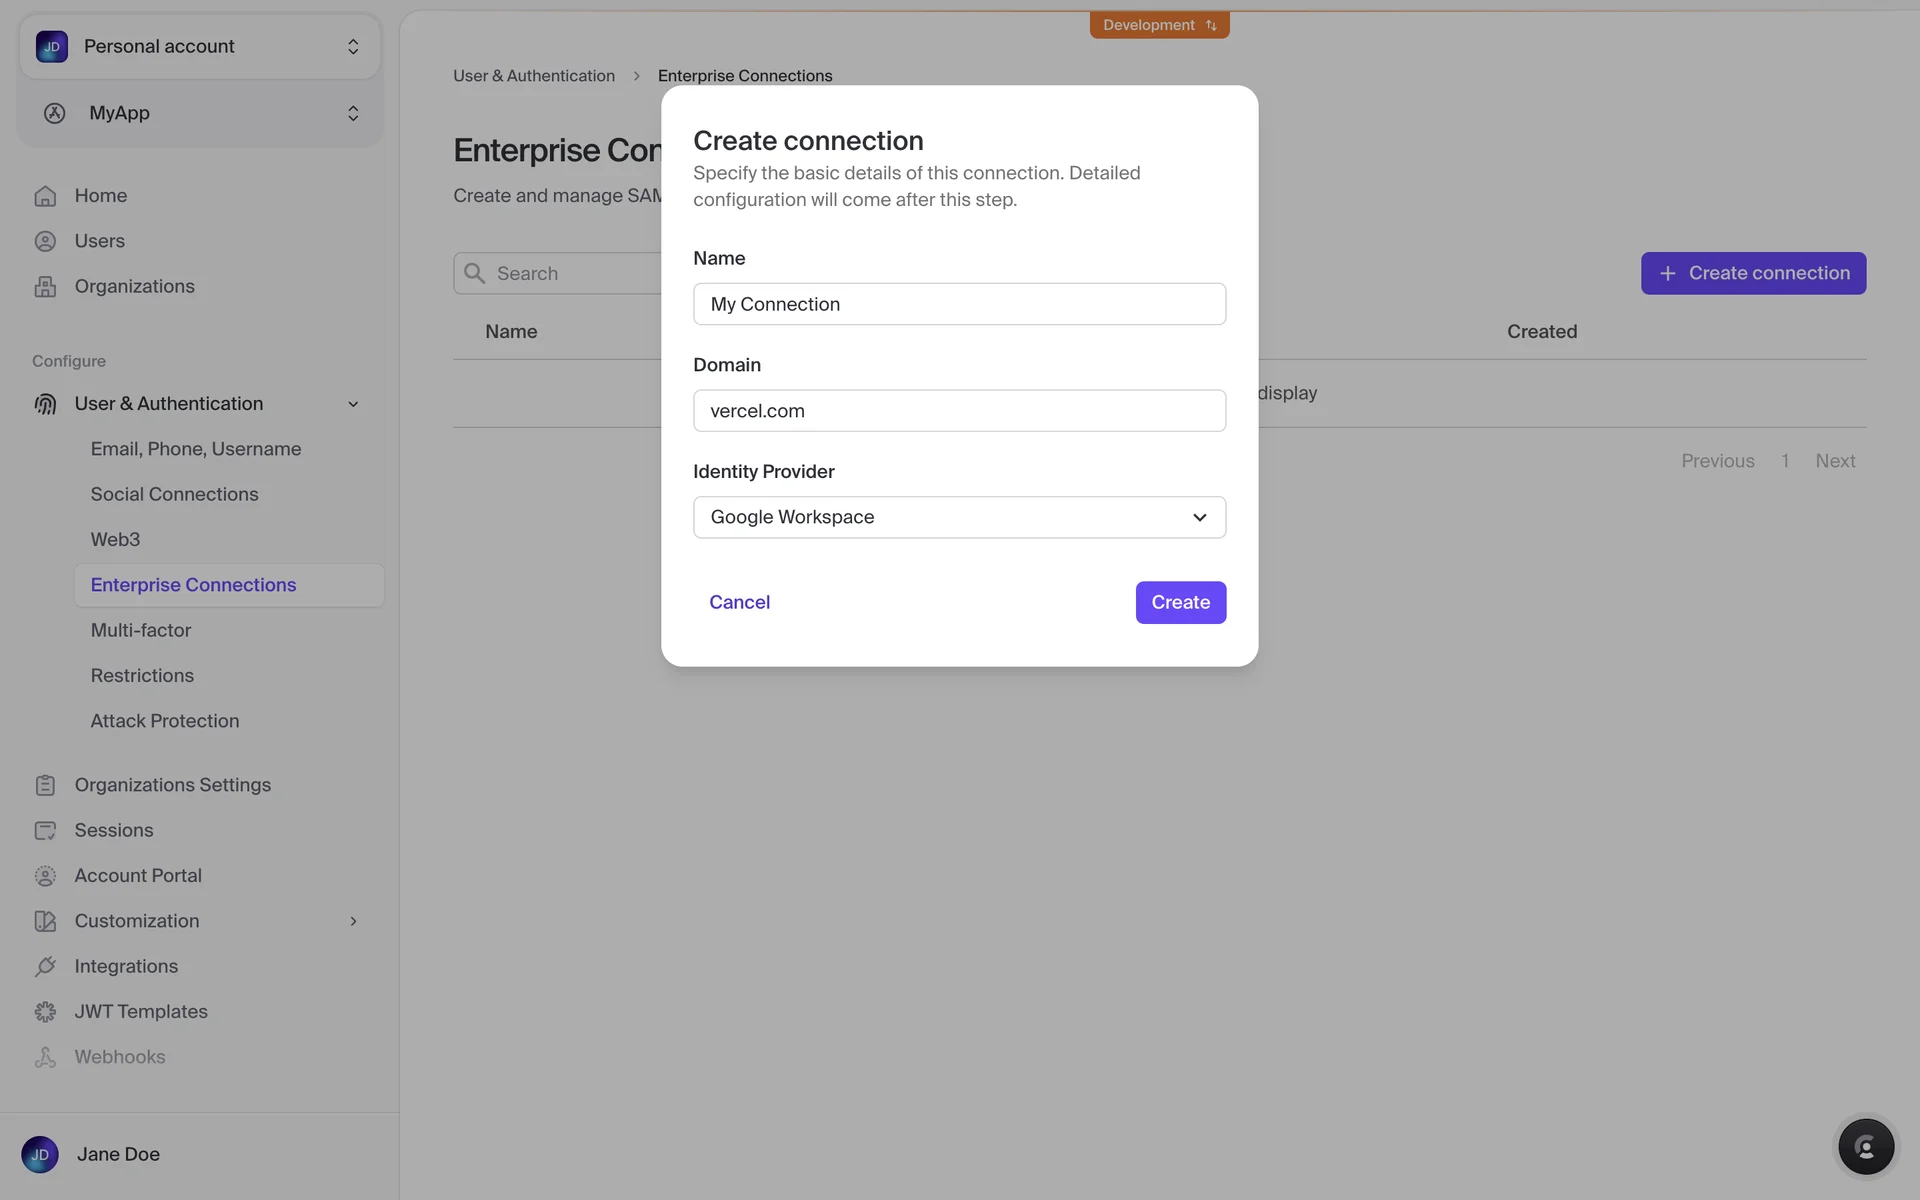The height and width of the screenshot is (1200, 1920).
Task: Click the fingerprint User & Authentication icon
Action: (45, 404)
